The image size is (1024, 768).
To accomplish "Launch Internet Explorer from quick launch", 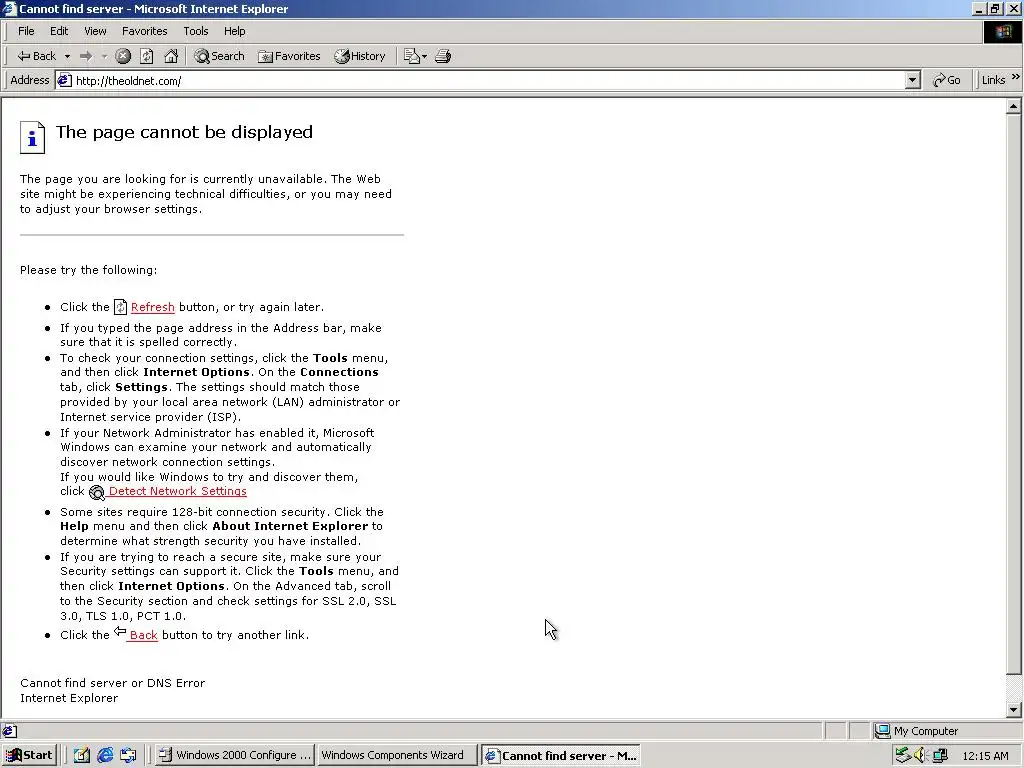I will (x=105, y=755).
